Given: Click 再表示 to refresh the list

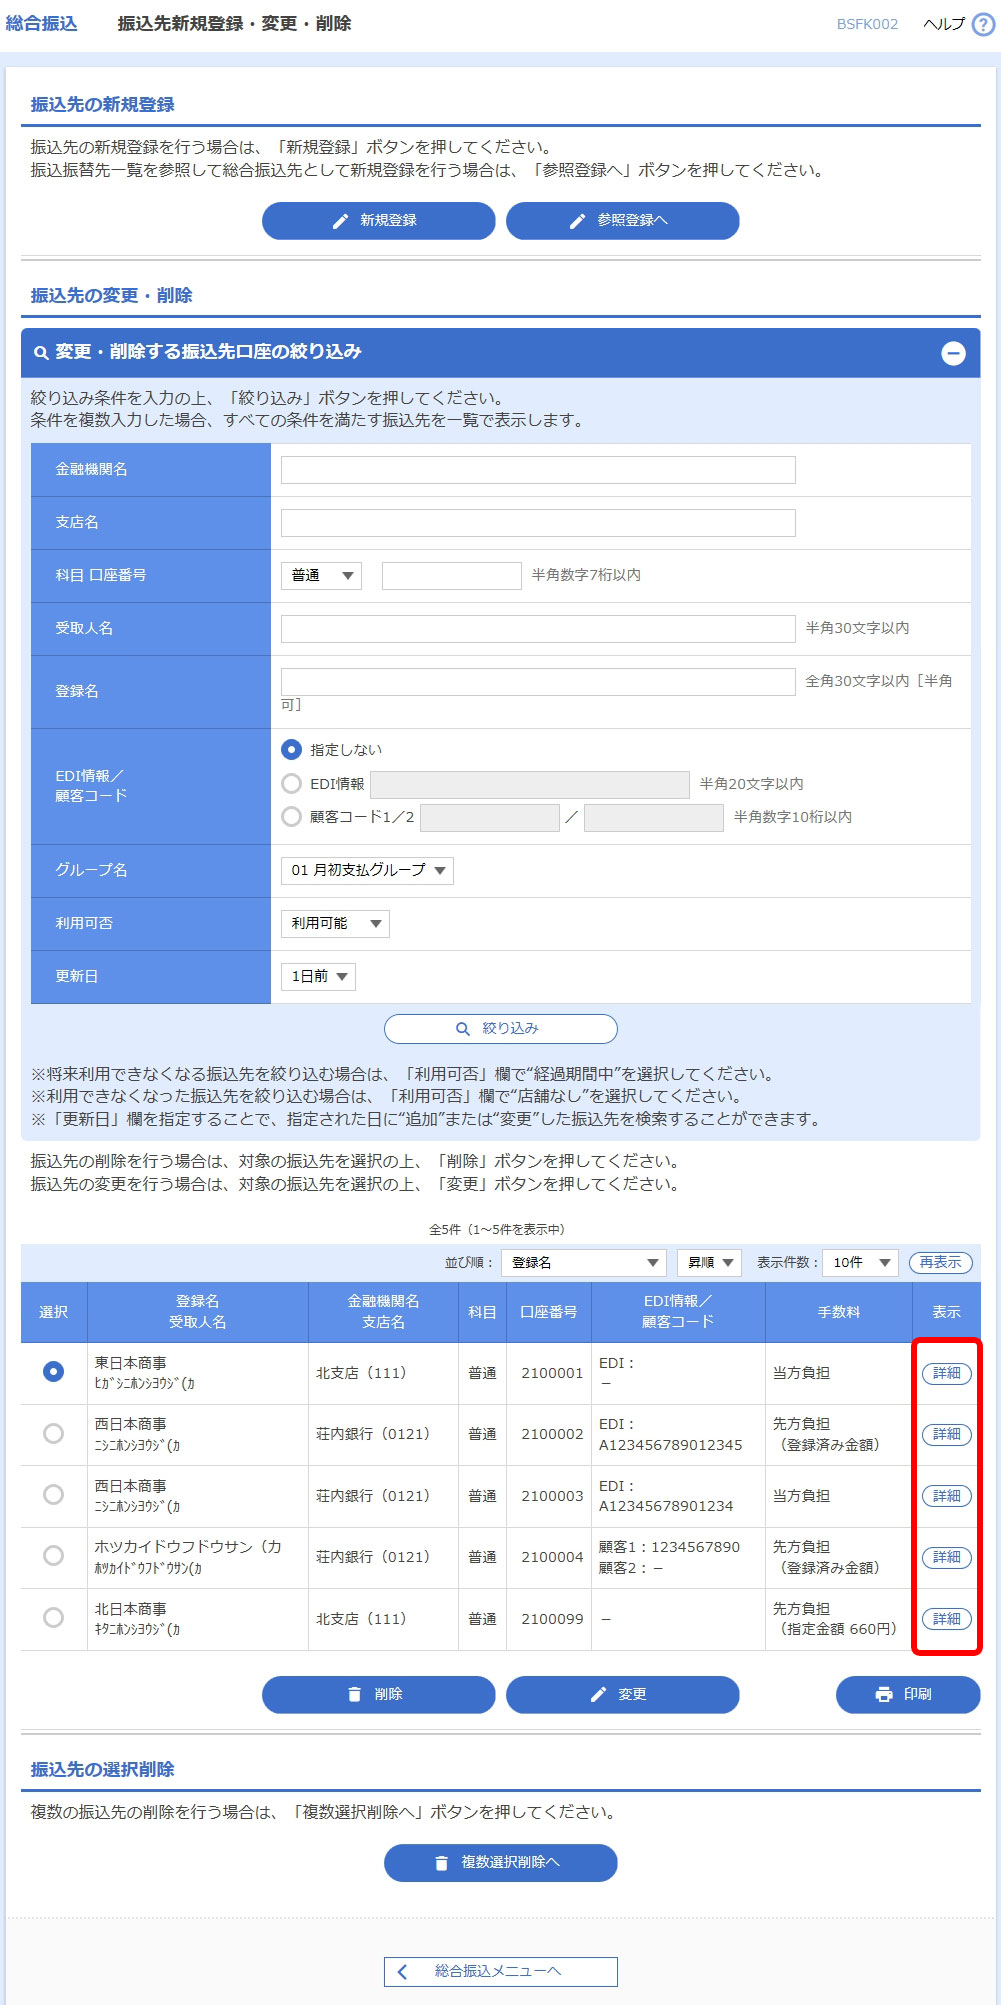Looking at the screenshot, I should point(940,1263).
